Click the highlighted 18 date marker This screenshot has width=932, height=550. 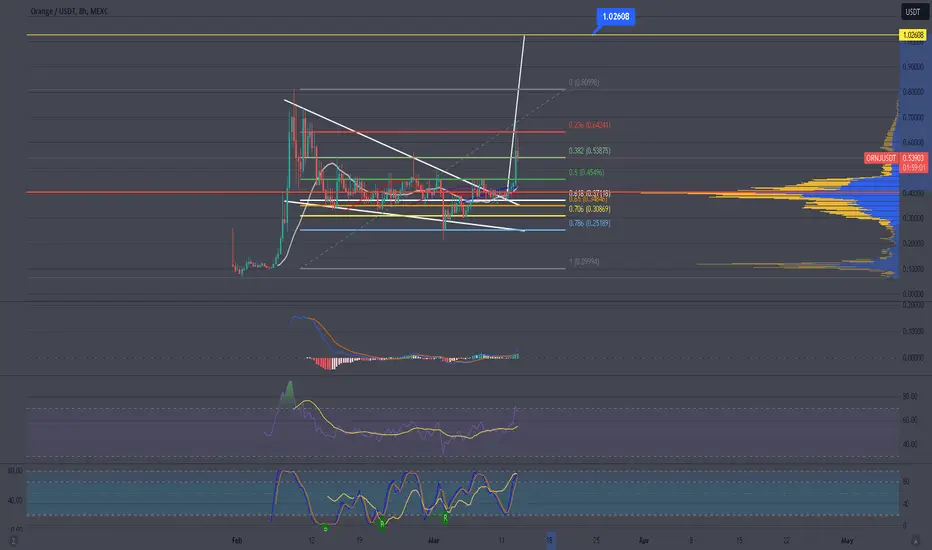[550, 540]
